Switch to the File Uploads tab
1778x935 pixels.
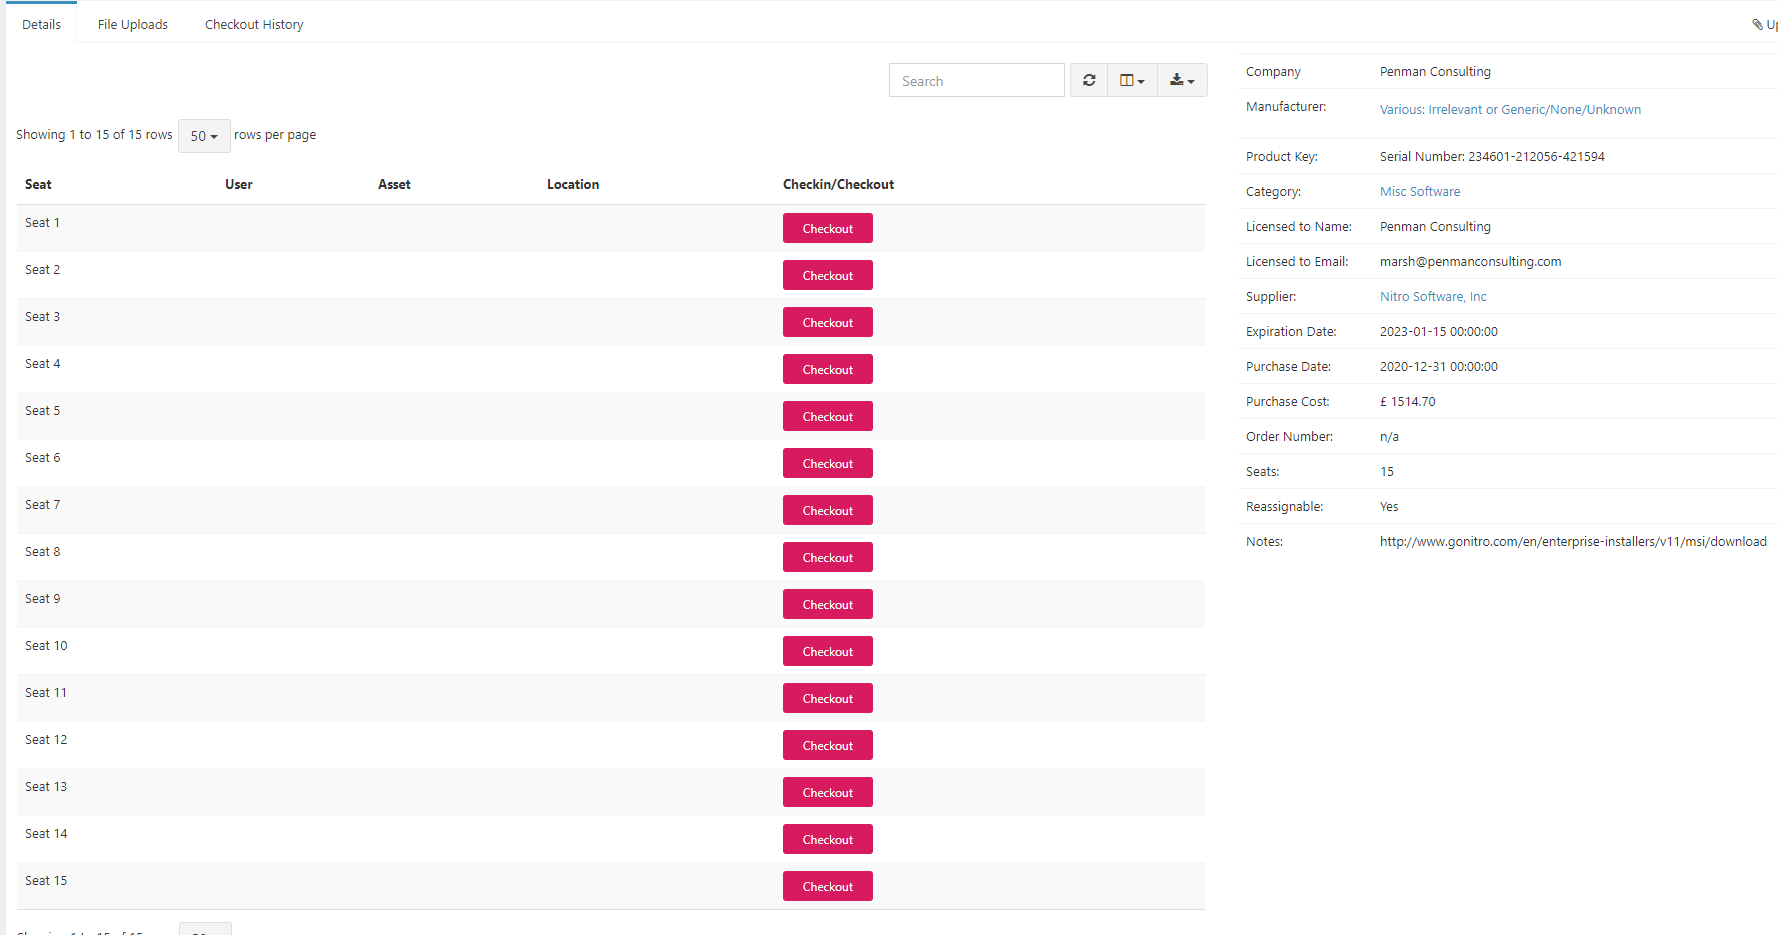(x=132, y=23)
